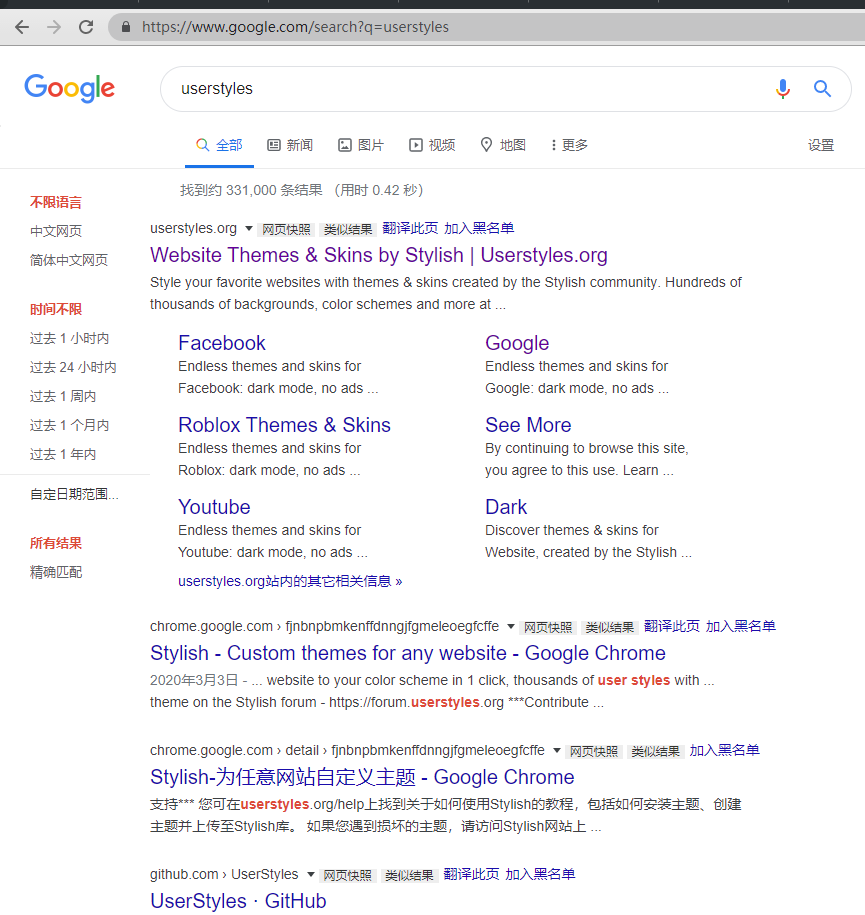
Task: Open the Facebook sitelink
Action: point(222,343)
